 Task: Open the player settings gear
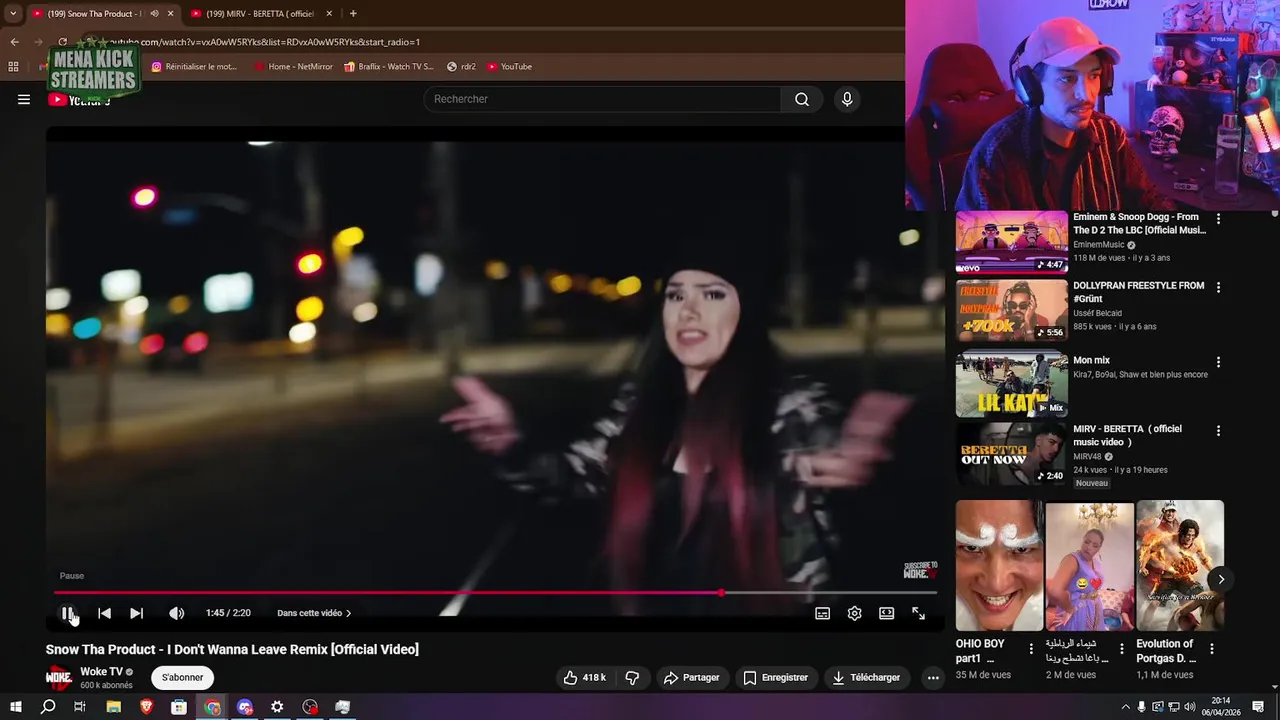tap(854, 613)
